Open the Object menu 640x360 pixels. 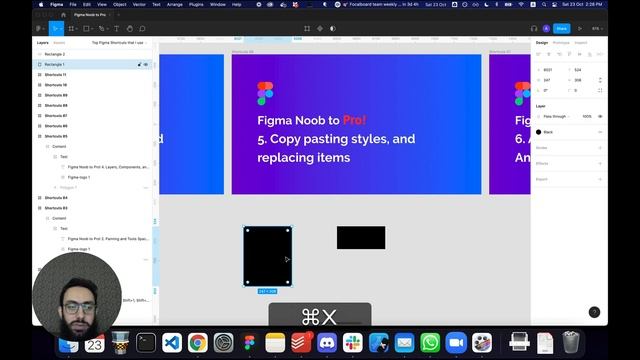click(x=120, y=4)
